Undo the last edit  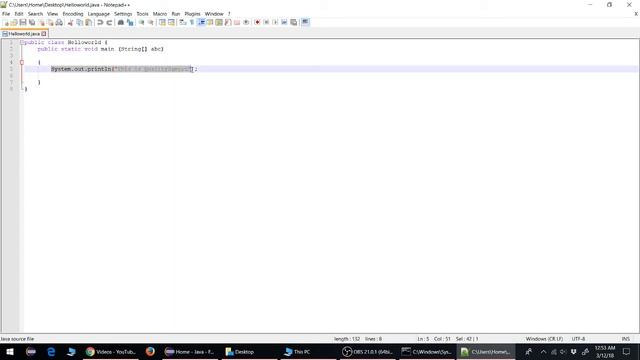(100, 22)
